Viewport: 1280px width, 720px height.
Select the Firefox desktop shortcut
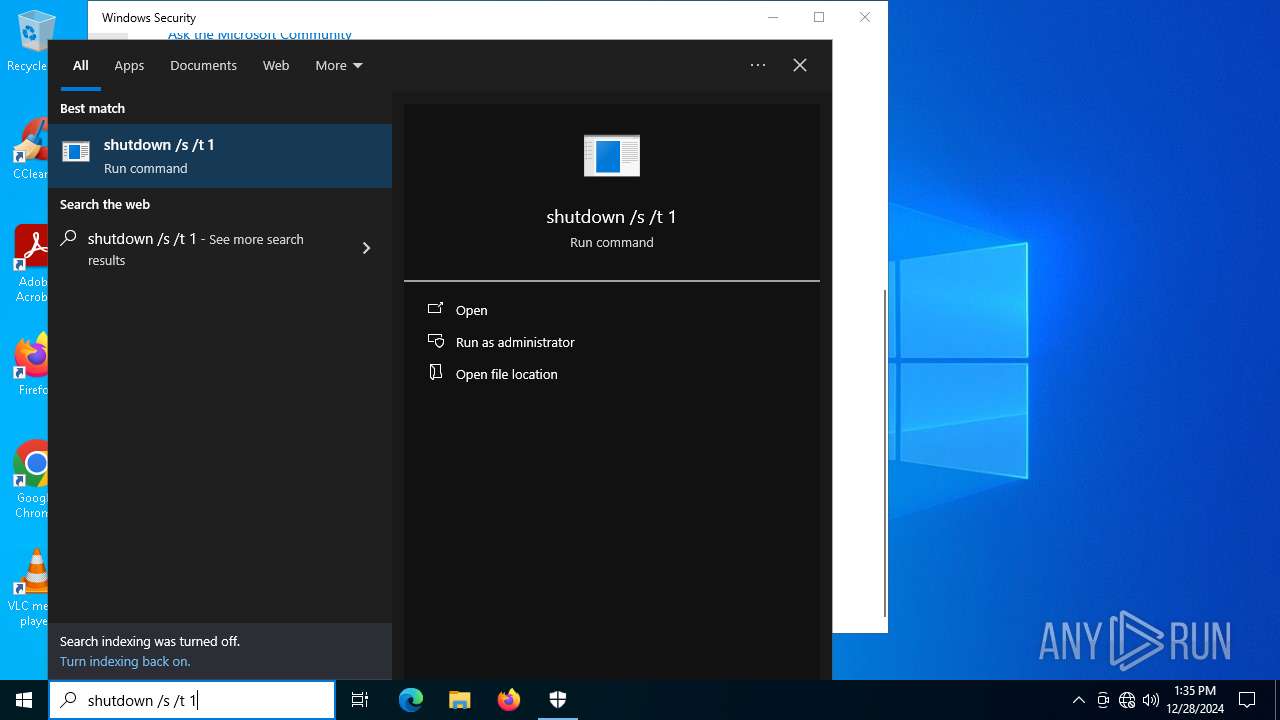click(32, 366)
